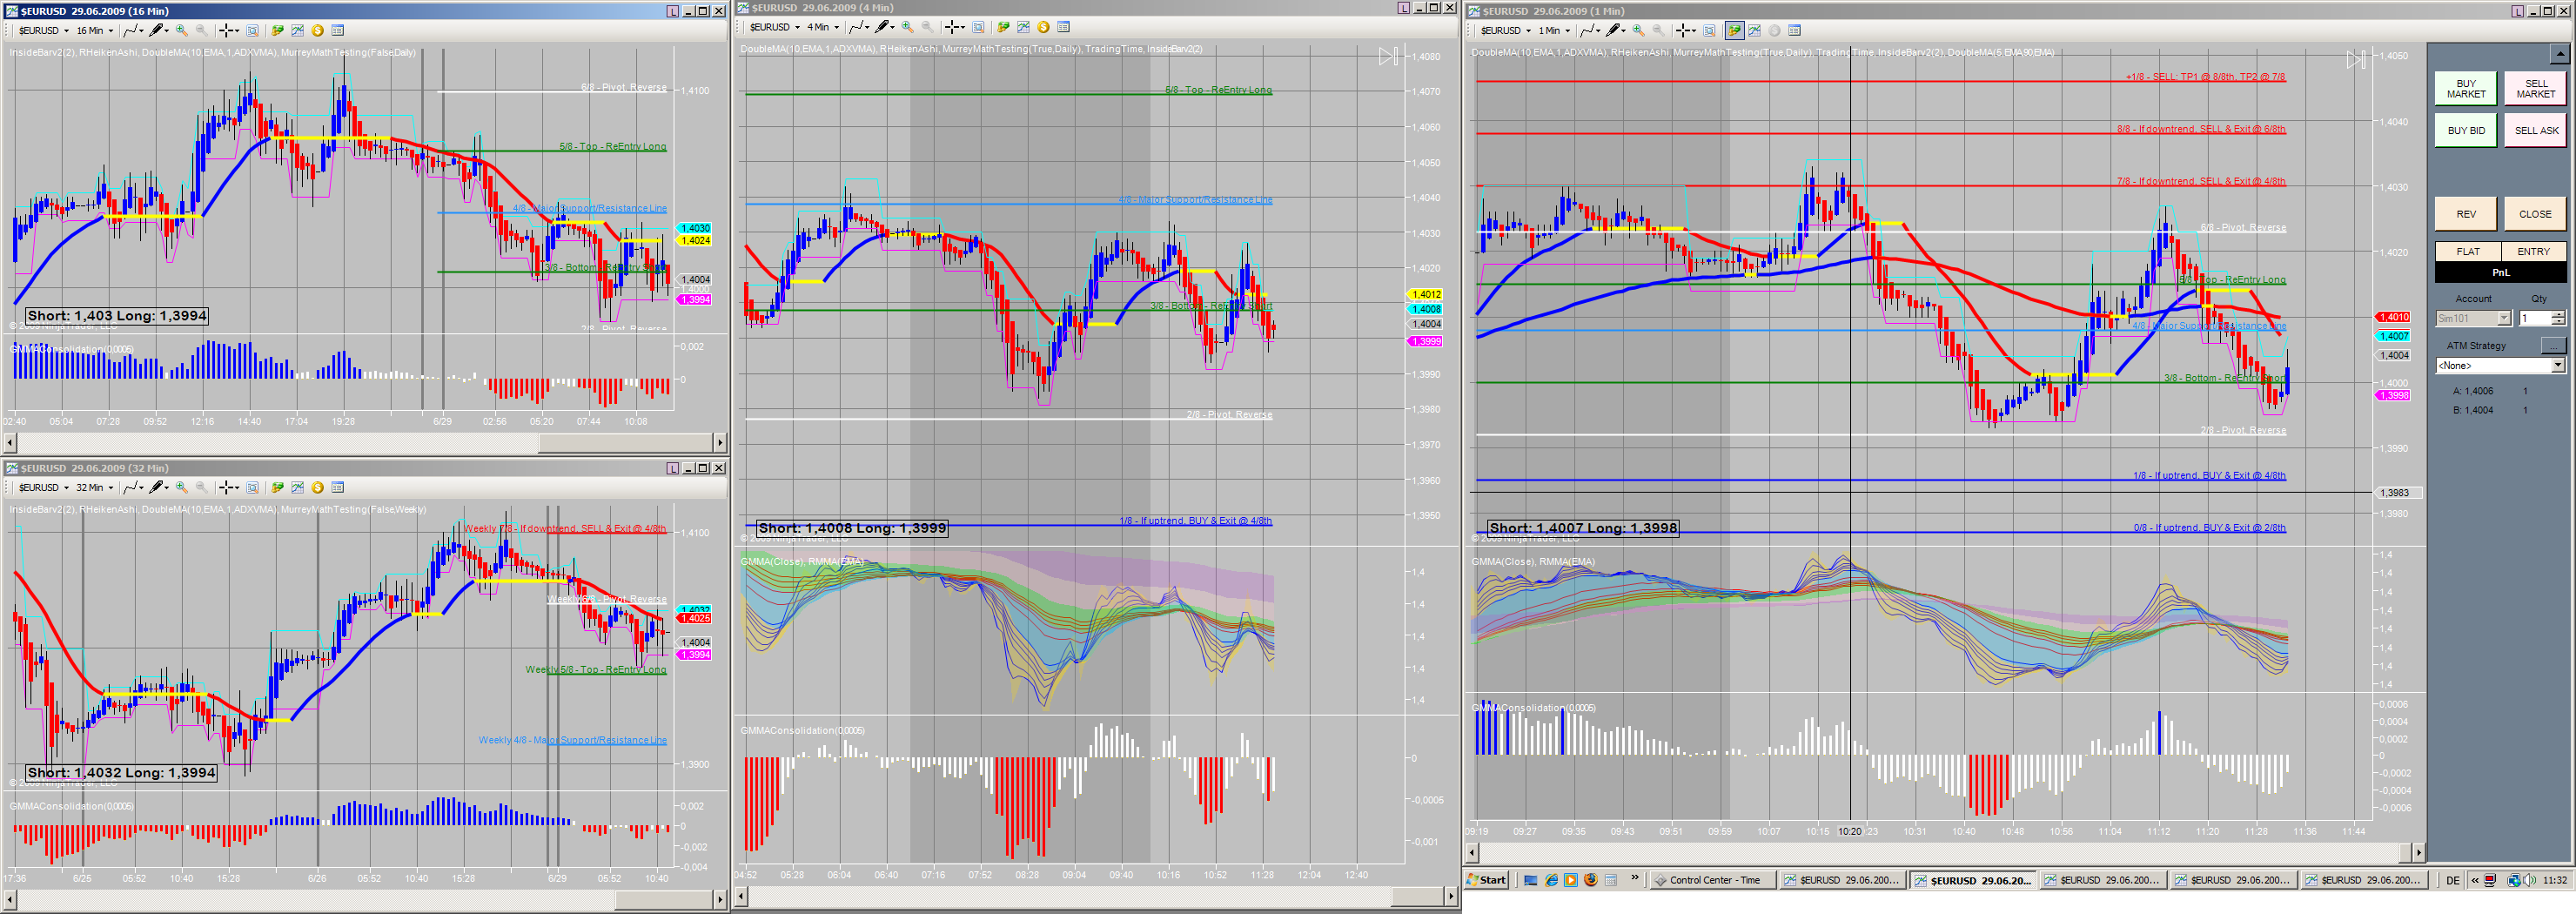The image size is (2576, 914).
Task: Open chart style menu in 32 Min window
Action: click(133, 487)
